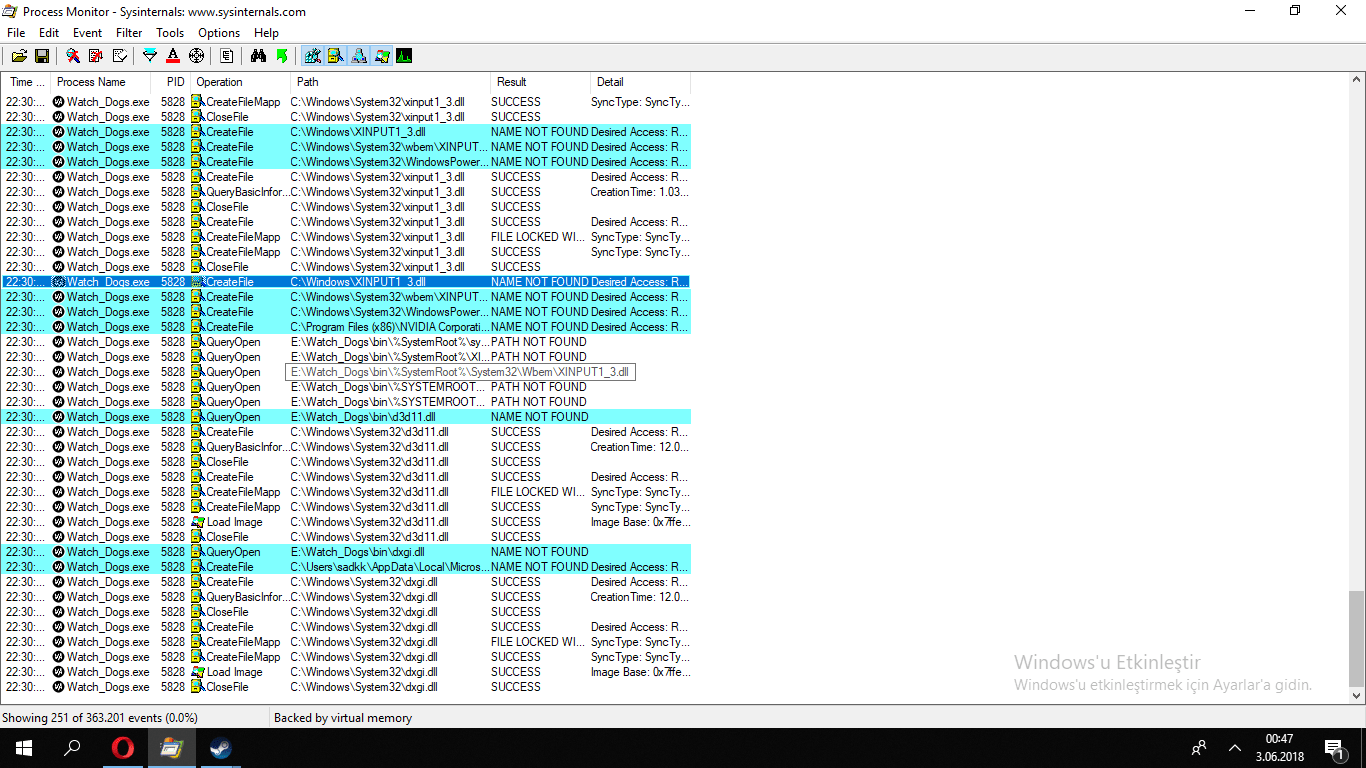Click the top CreateFileMapp xinput1_3.dll row
1366x768 pixels.
(x=346, y=102)
